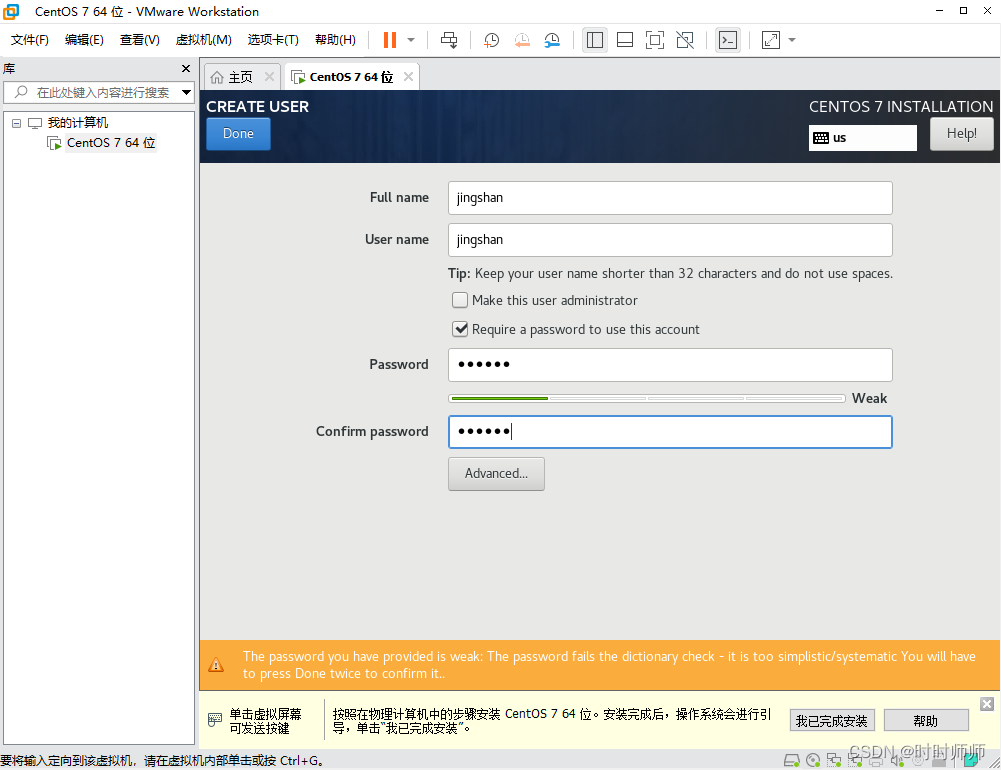Viewport: 1001px width, 770px height.
Task: Open the snapshot manager icon
Action: click(552, 40)
